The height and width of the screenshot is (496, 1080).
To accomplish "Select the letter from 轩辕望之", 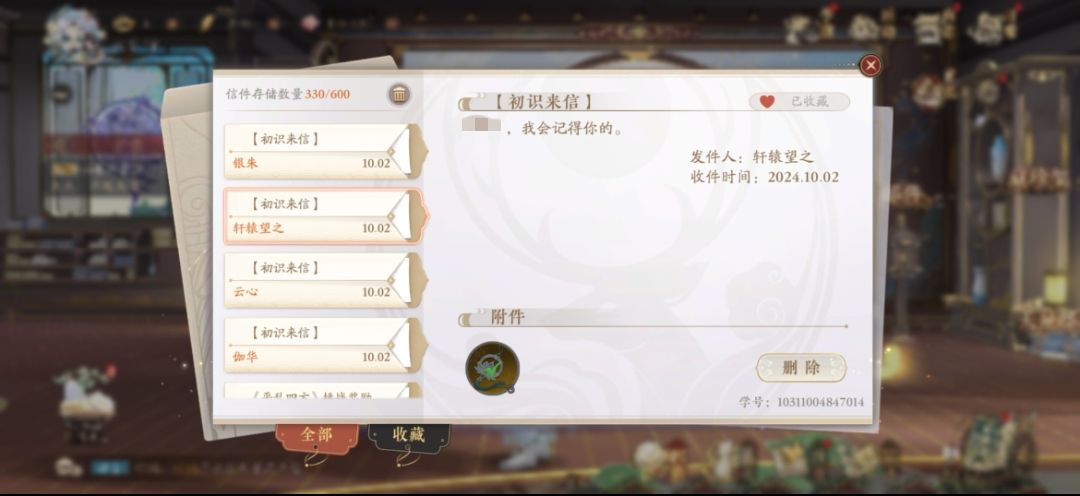I will pyautogui.click(x=324, y=216).
